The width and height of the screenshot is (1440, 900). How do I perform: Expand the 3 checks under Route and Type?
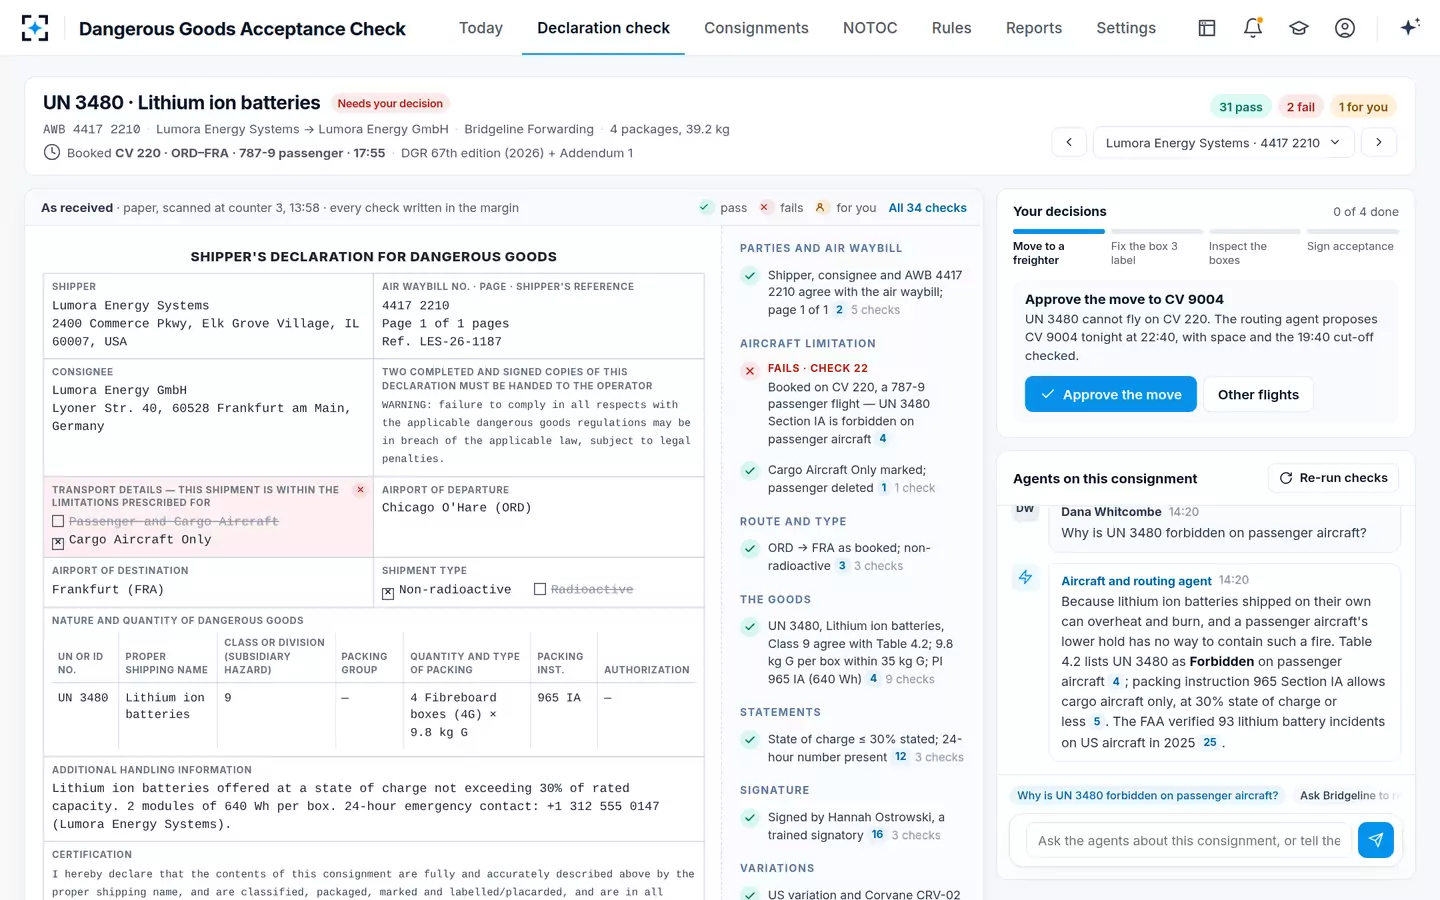tap(878, 566)
